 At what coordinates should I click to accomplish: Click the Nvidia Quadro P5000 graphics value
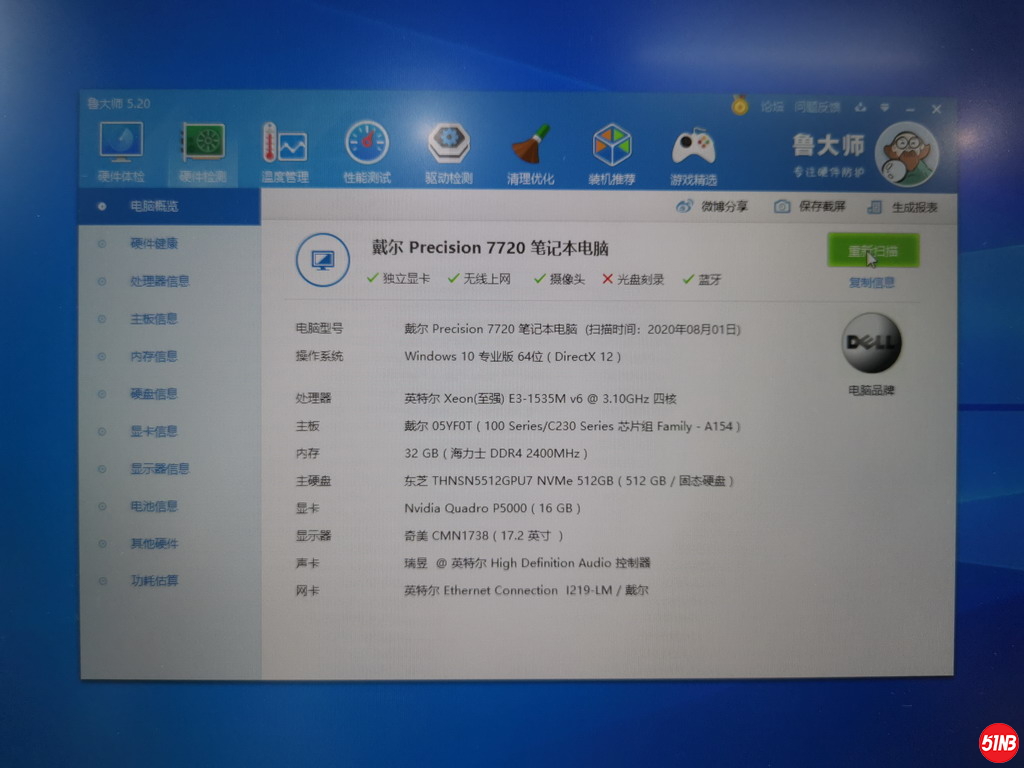(x=492, y=508)
